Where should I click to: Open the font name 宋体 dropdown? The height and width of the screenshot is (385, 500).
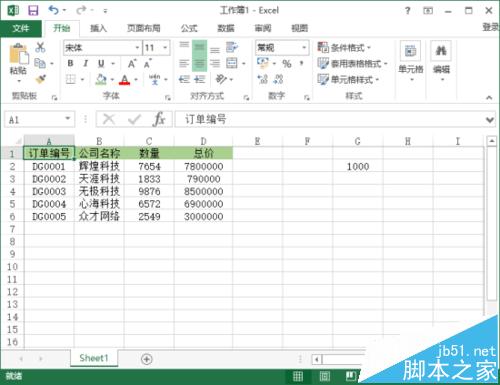(x=137, y=48)
